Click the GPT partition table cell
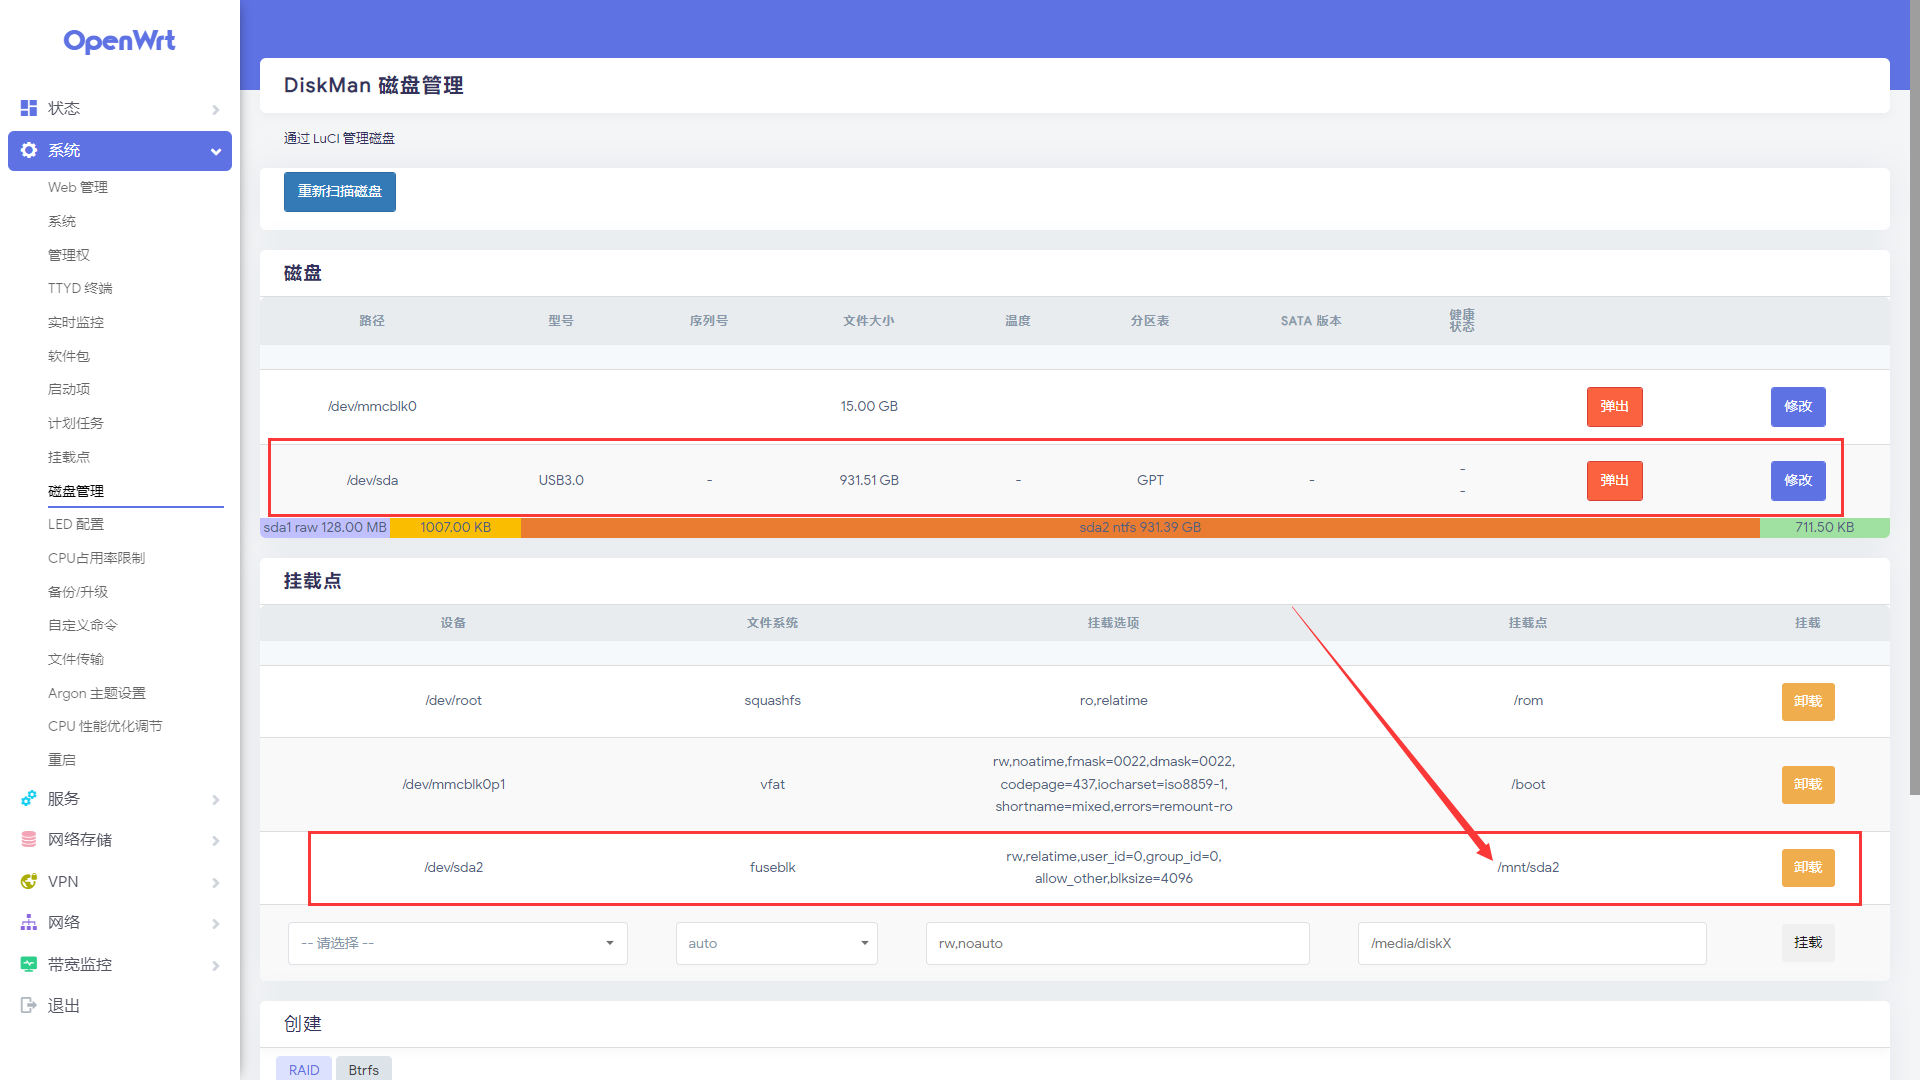The image size is (1920, 1080). click(x=1150, y=480)
